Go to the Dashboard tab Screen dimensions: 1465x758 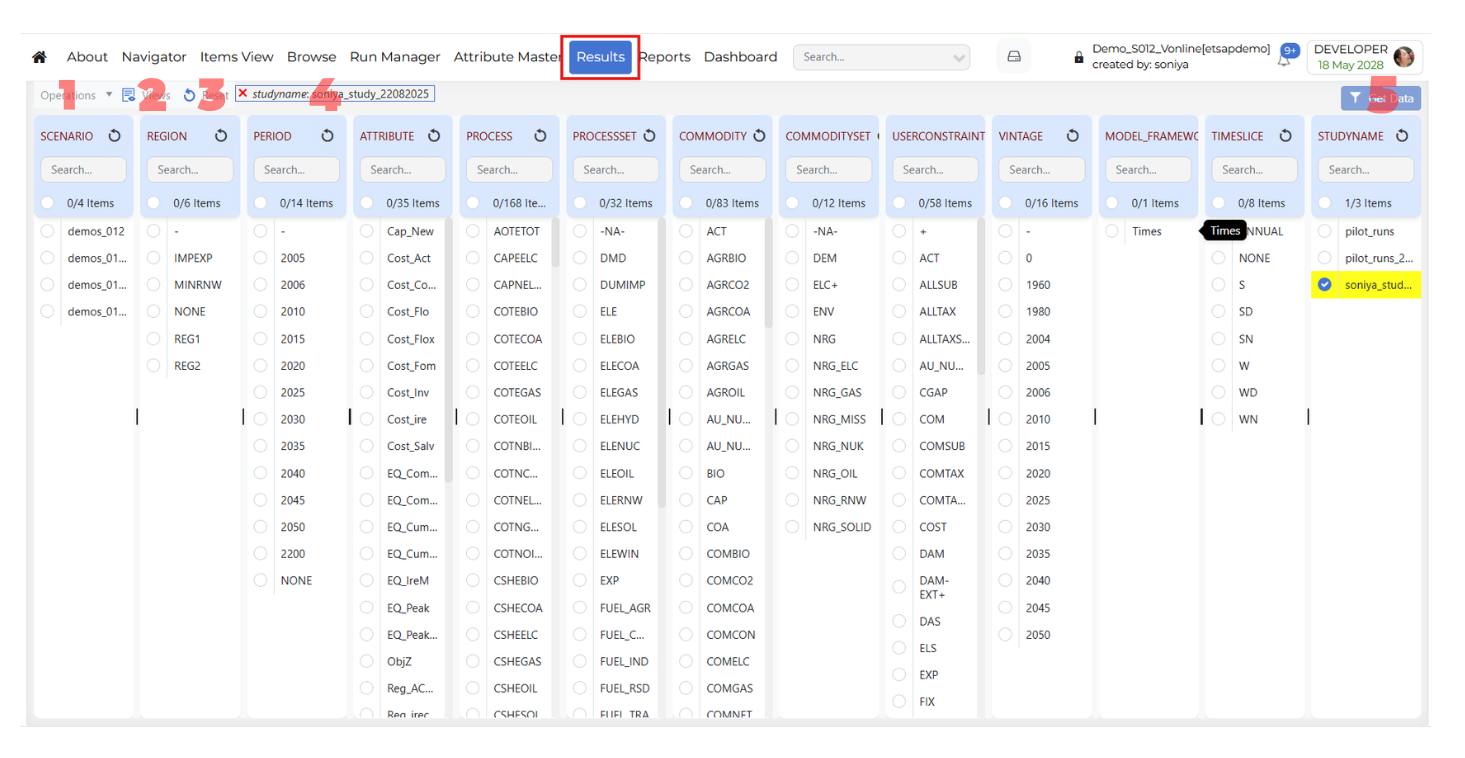coord(740,57)
